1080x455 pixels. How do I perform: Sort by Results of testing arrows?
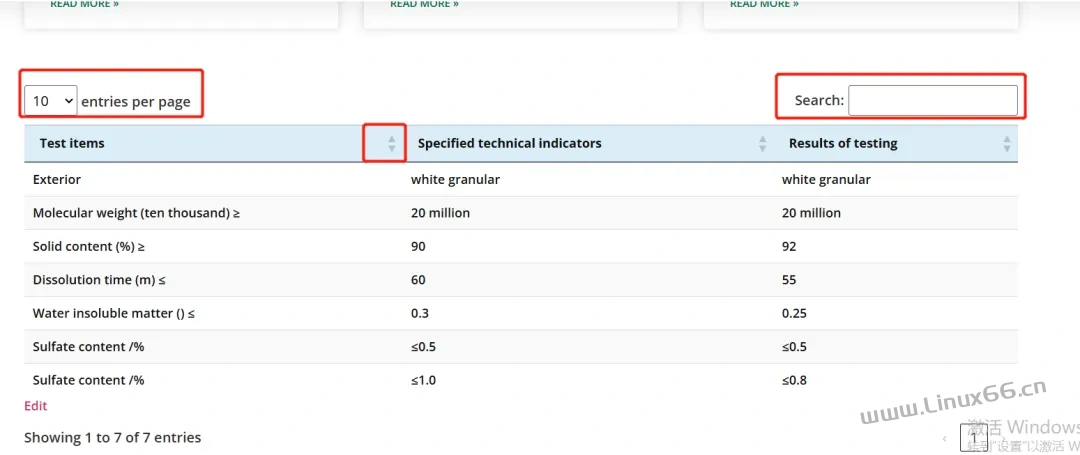(x=1007, y=143)
